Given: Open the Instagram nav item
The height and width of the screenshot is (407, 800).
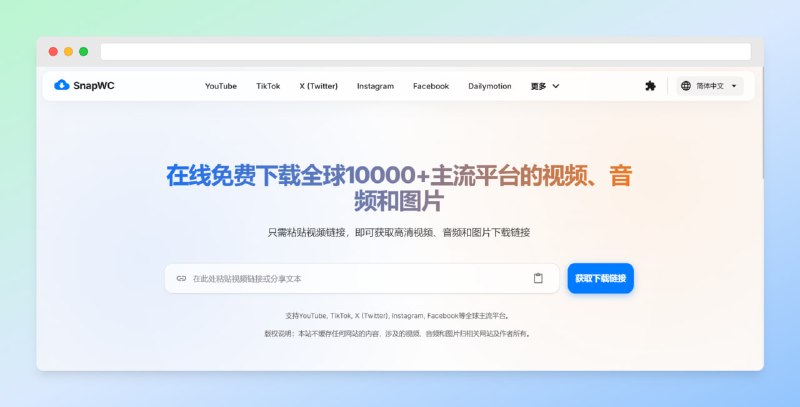Looking at the screenshot, I should [375, 86].
